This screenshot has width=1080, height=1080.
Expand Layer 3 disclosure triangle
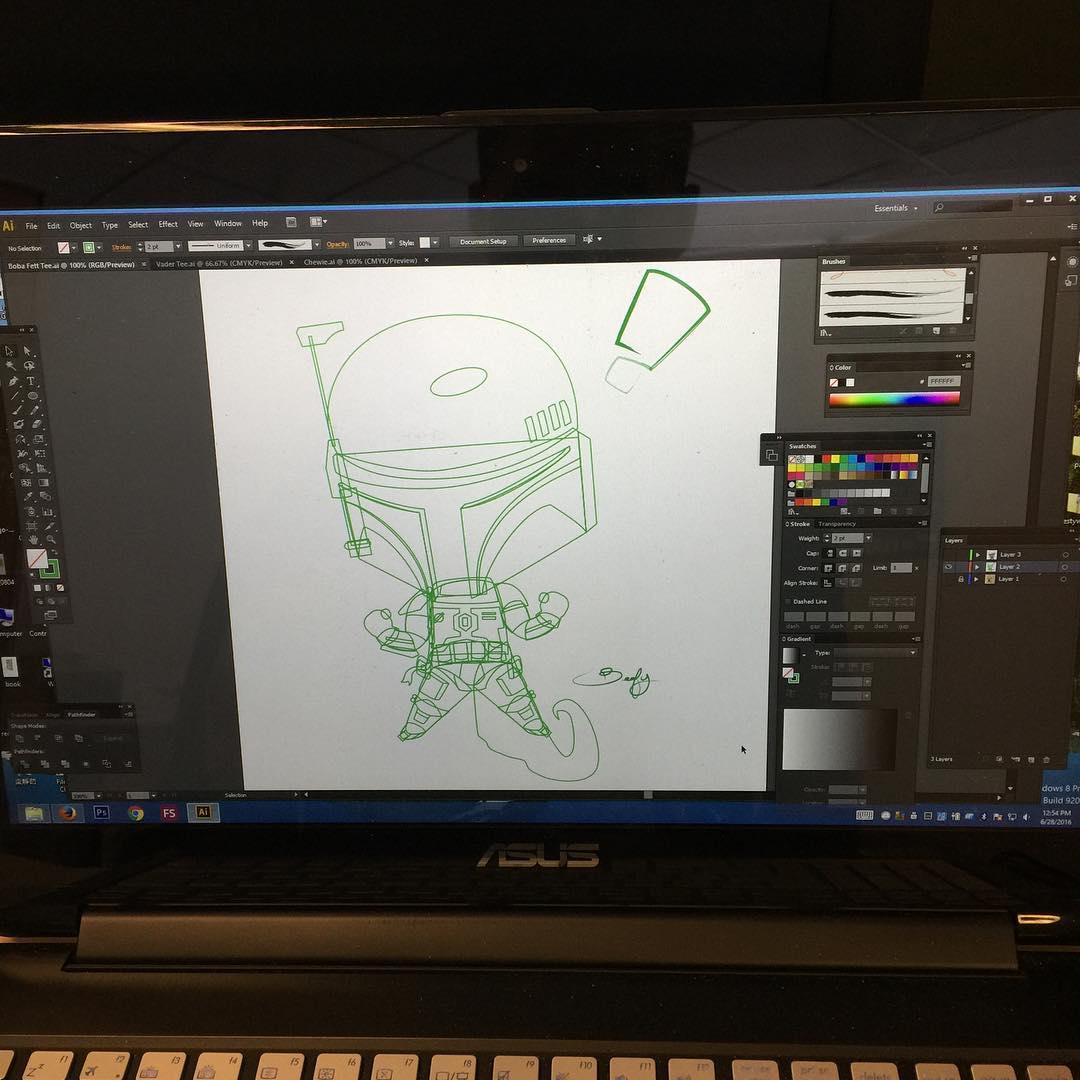point(977,554)
